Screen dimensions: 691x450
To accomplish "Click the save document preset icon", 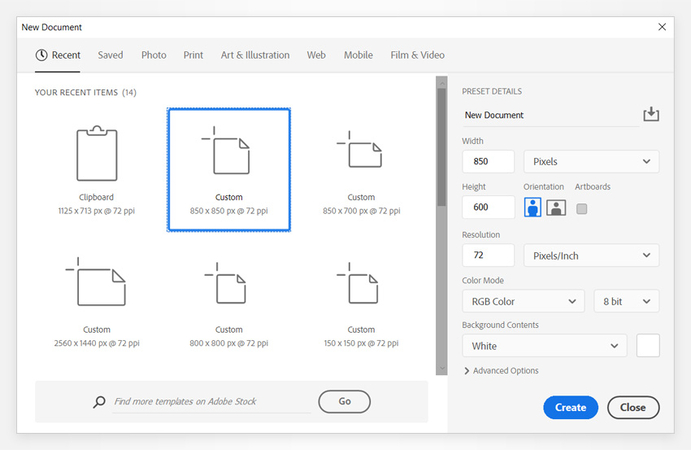I will pos(651,115).
